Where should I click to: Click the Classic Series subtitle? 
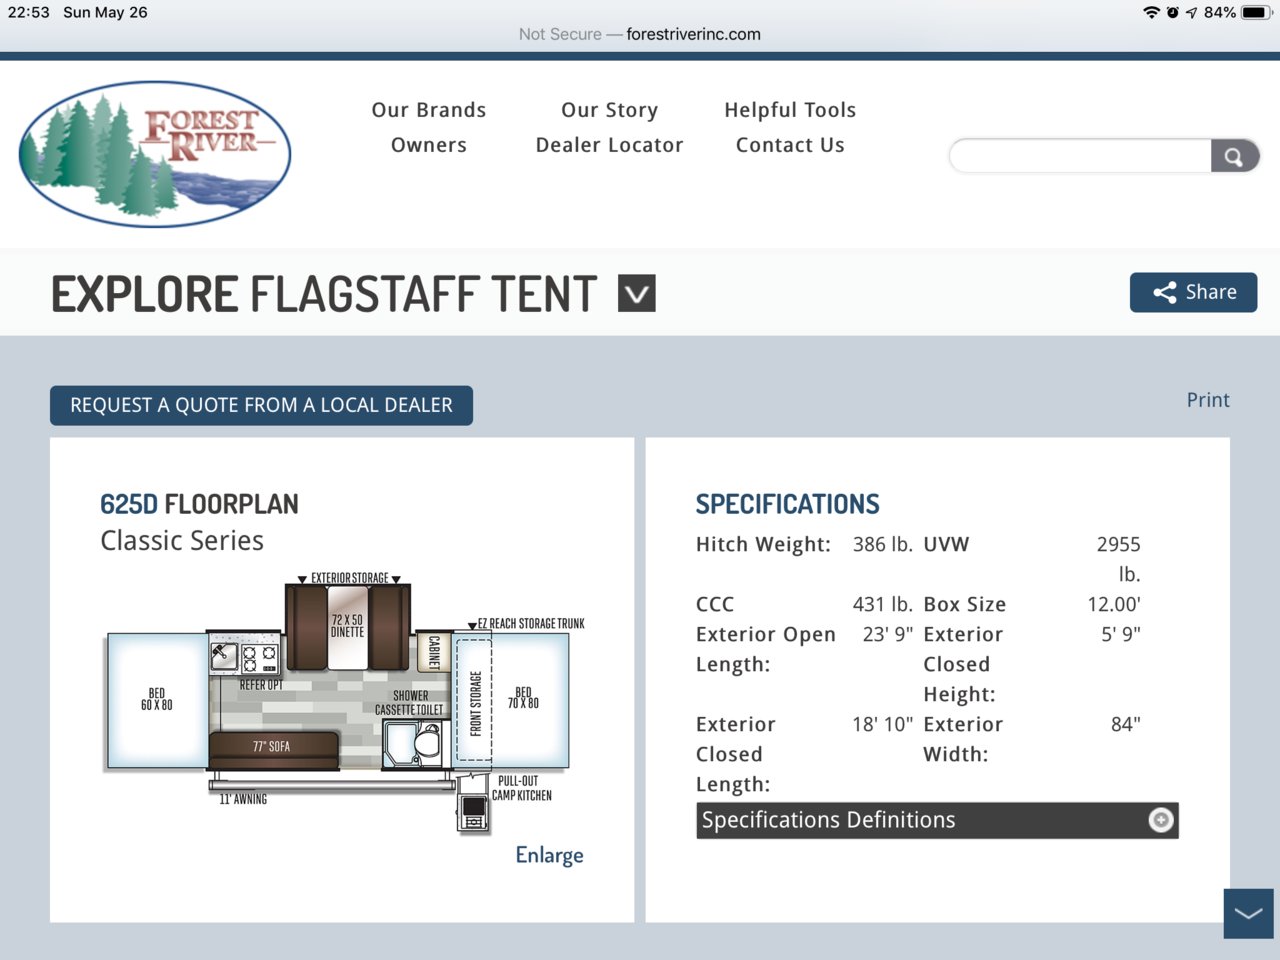pos(182,541)
